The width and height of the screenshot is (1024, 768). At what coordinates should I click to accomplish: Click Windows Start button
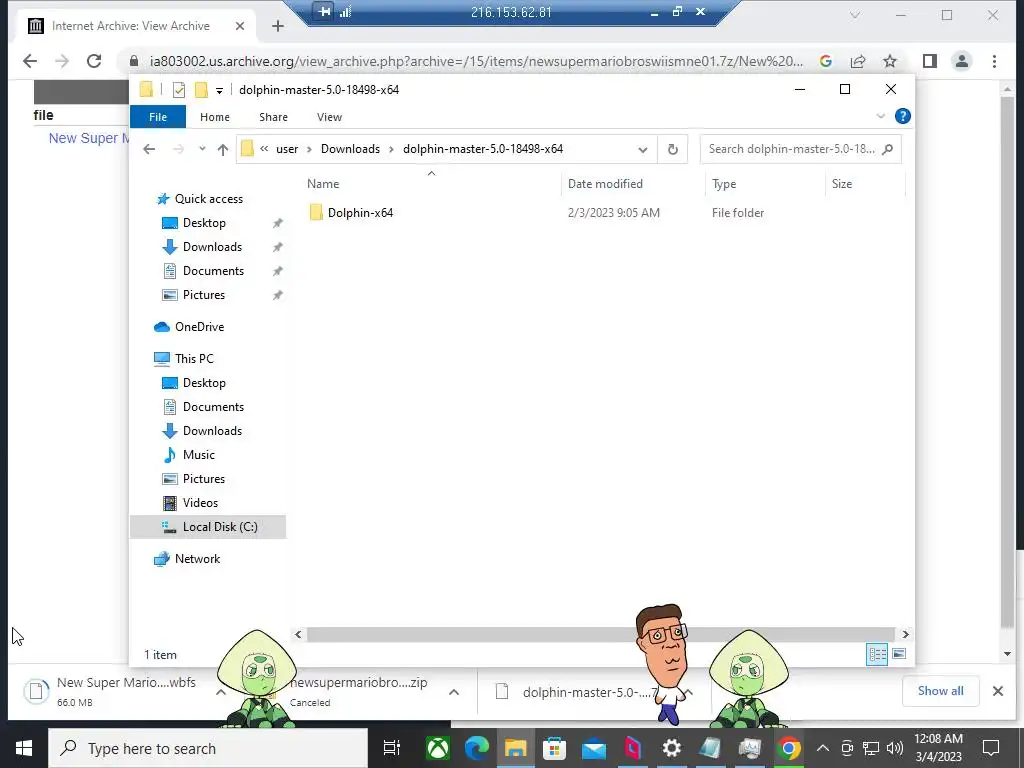24,748
